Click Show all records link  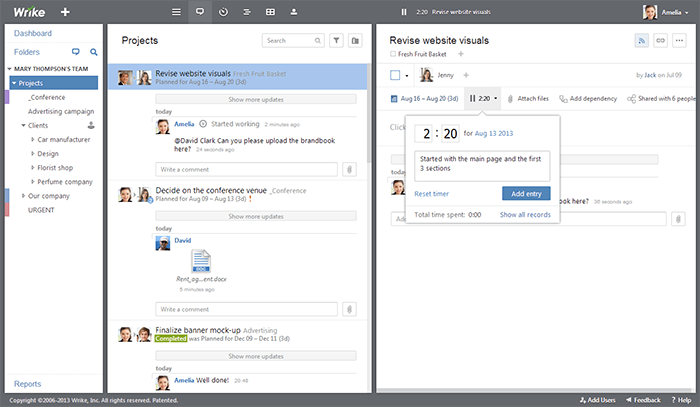pos(525,215)
